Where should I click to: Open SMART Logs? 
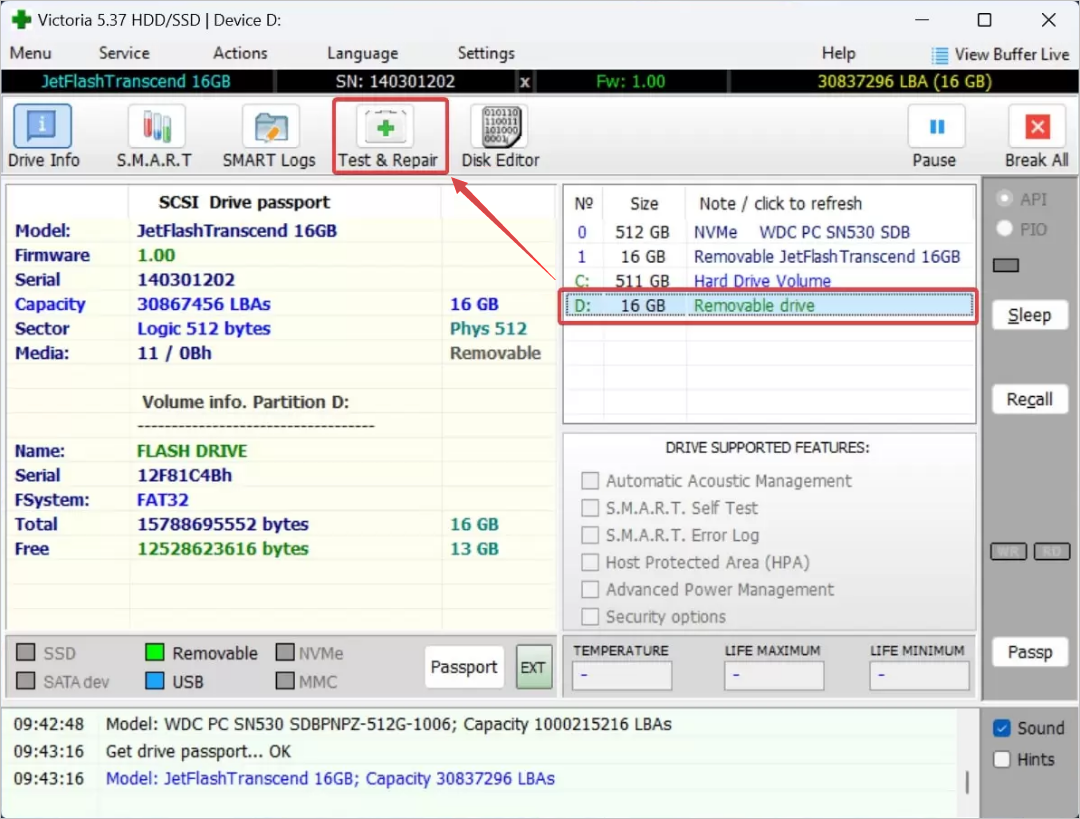point(269,136)
